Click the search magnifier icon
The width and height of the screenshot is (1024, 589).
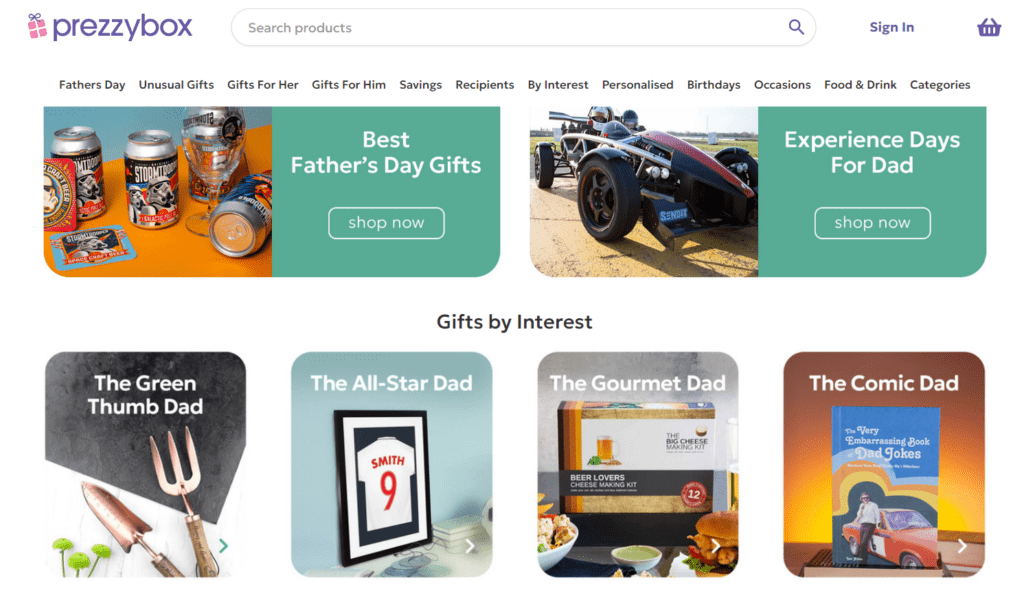point(796,28)
